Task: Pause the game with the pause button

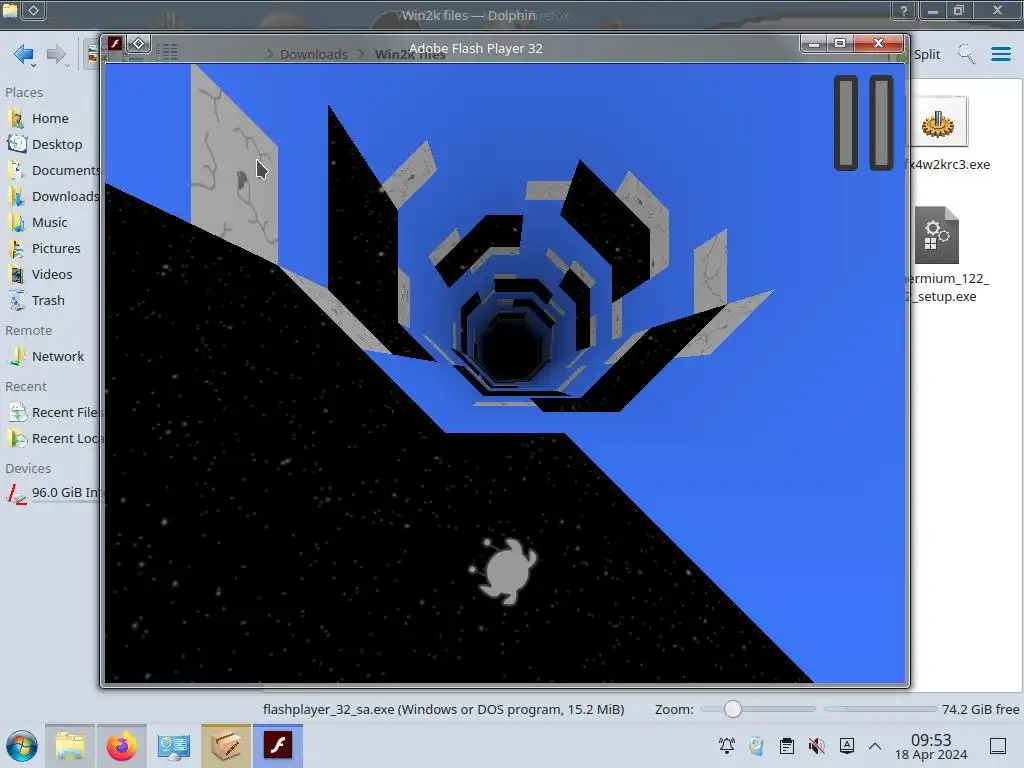Action: click(x=863, y=123)
